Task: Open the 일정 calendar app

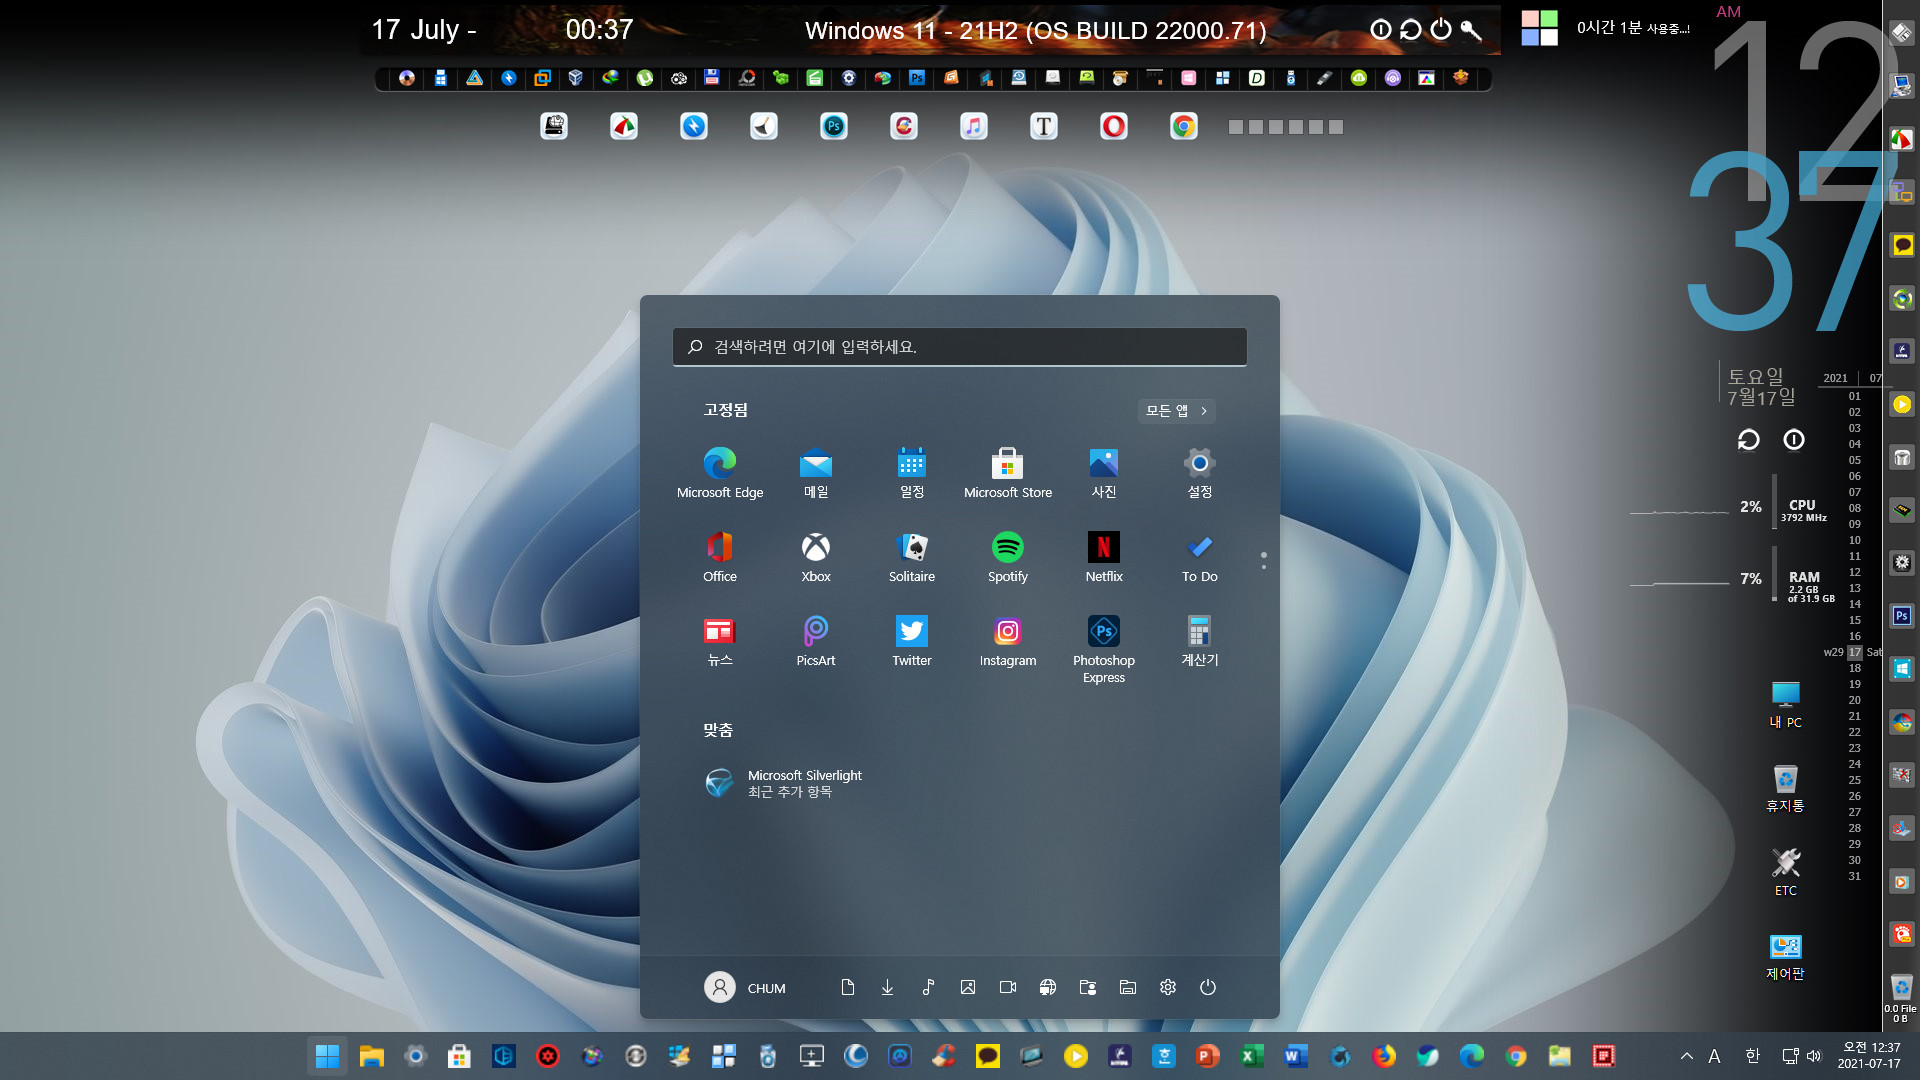Action: pos(912,473)
